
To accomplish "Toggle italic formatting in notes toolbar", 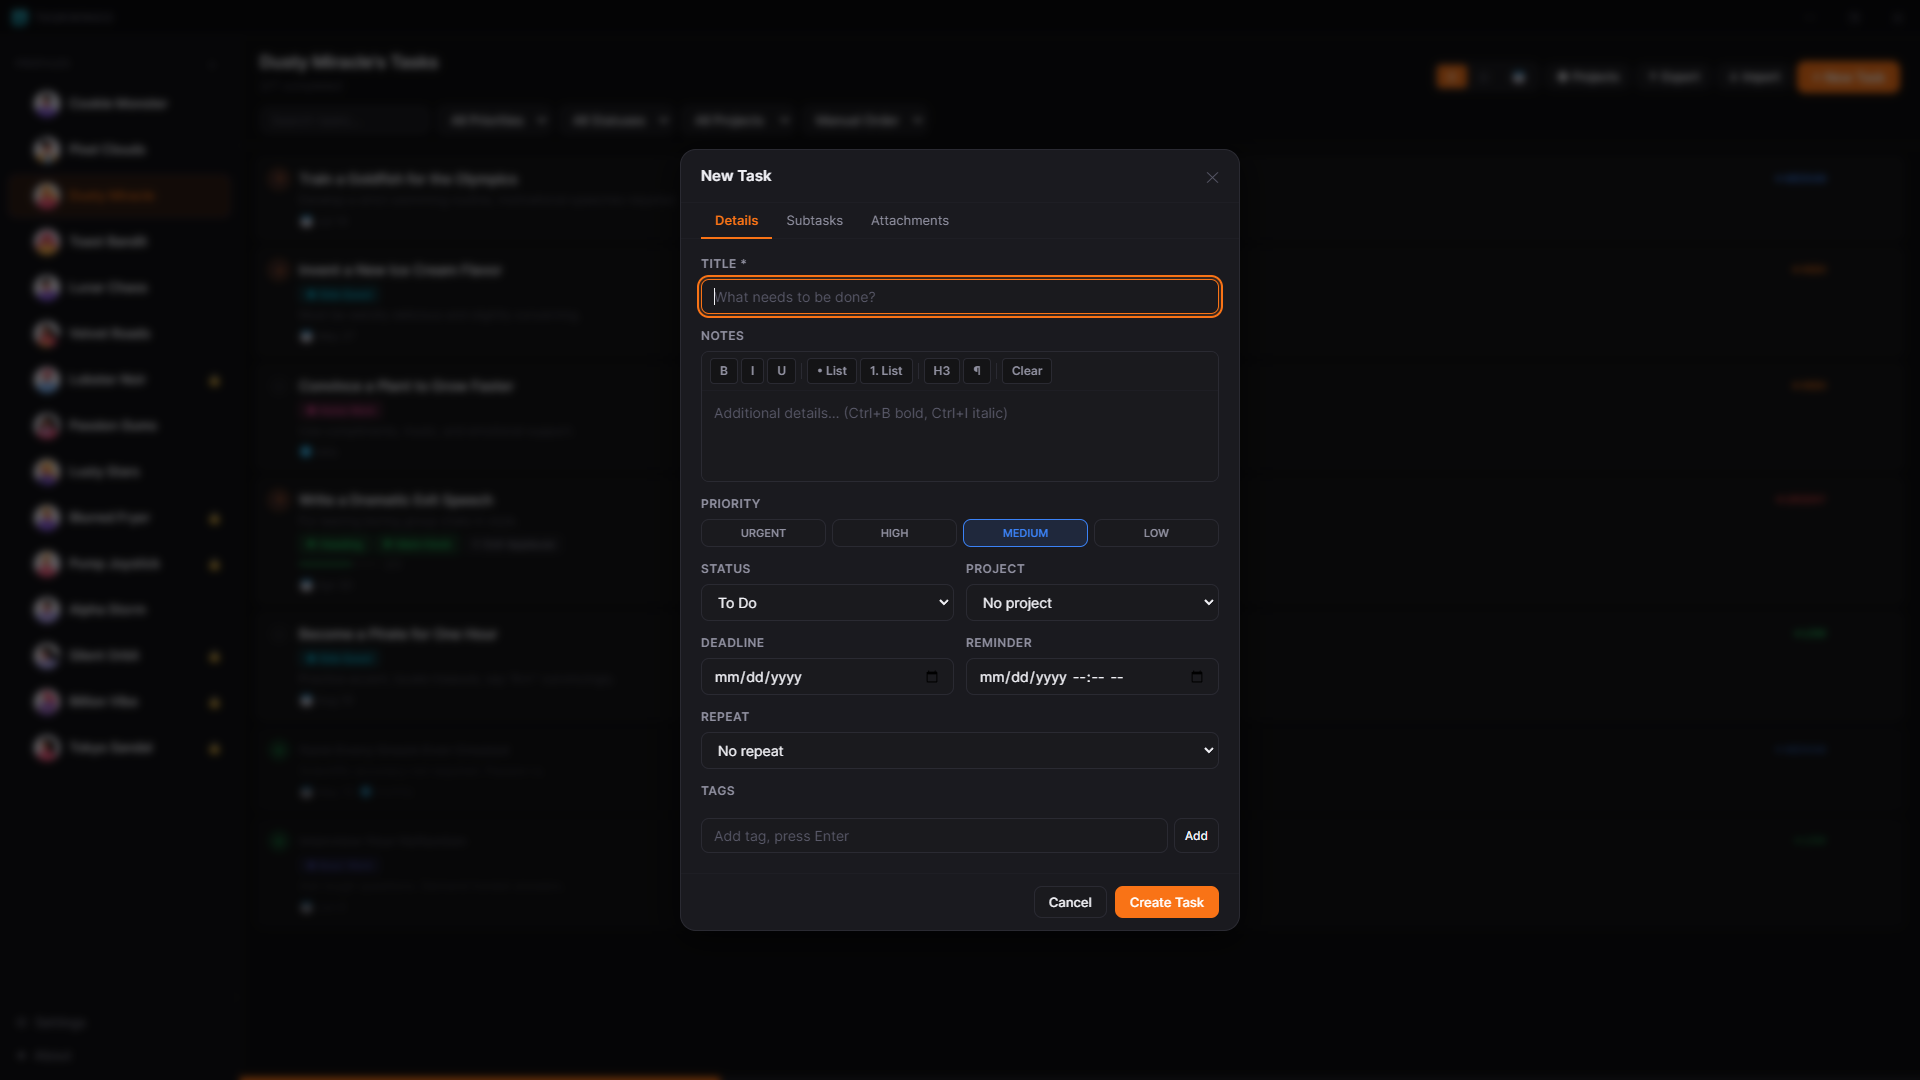I will click(x=752, y=371).
